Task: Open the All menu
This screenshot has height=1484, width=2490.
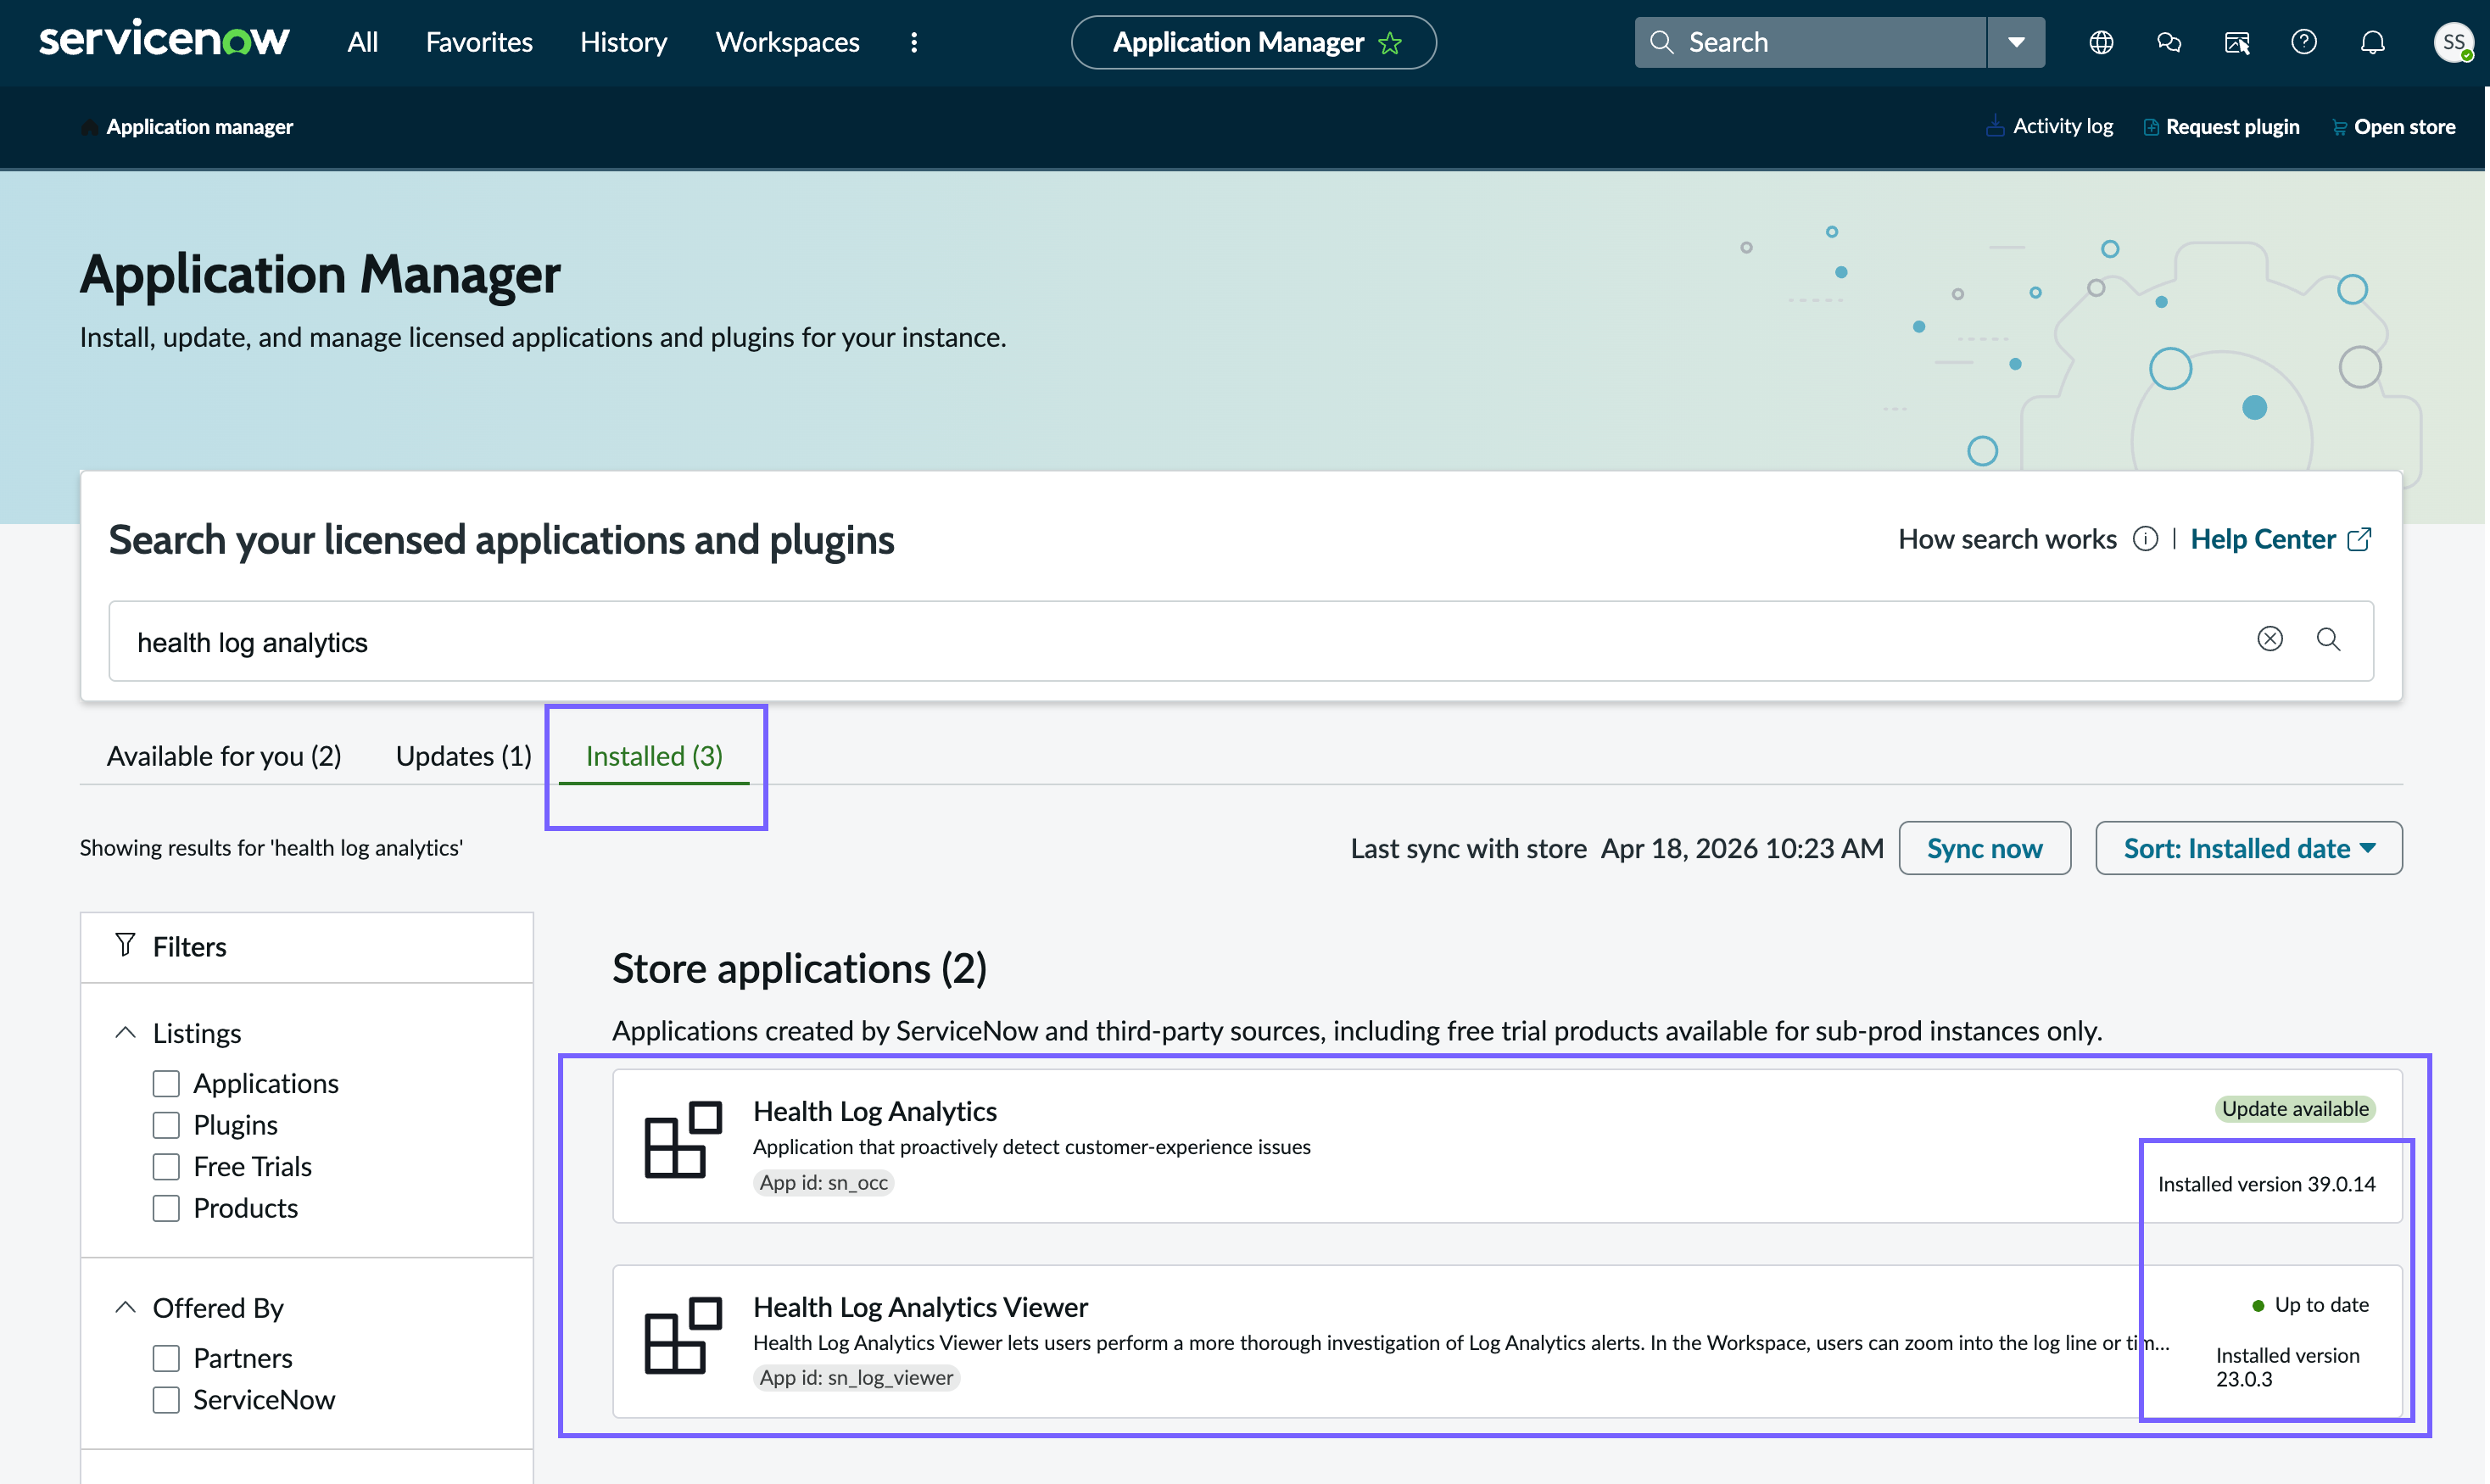Action: click(x=362, y=42)
